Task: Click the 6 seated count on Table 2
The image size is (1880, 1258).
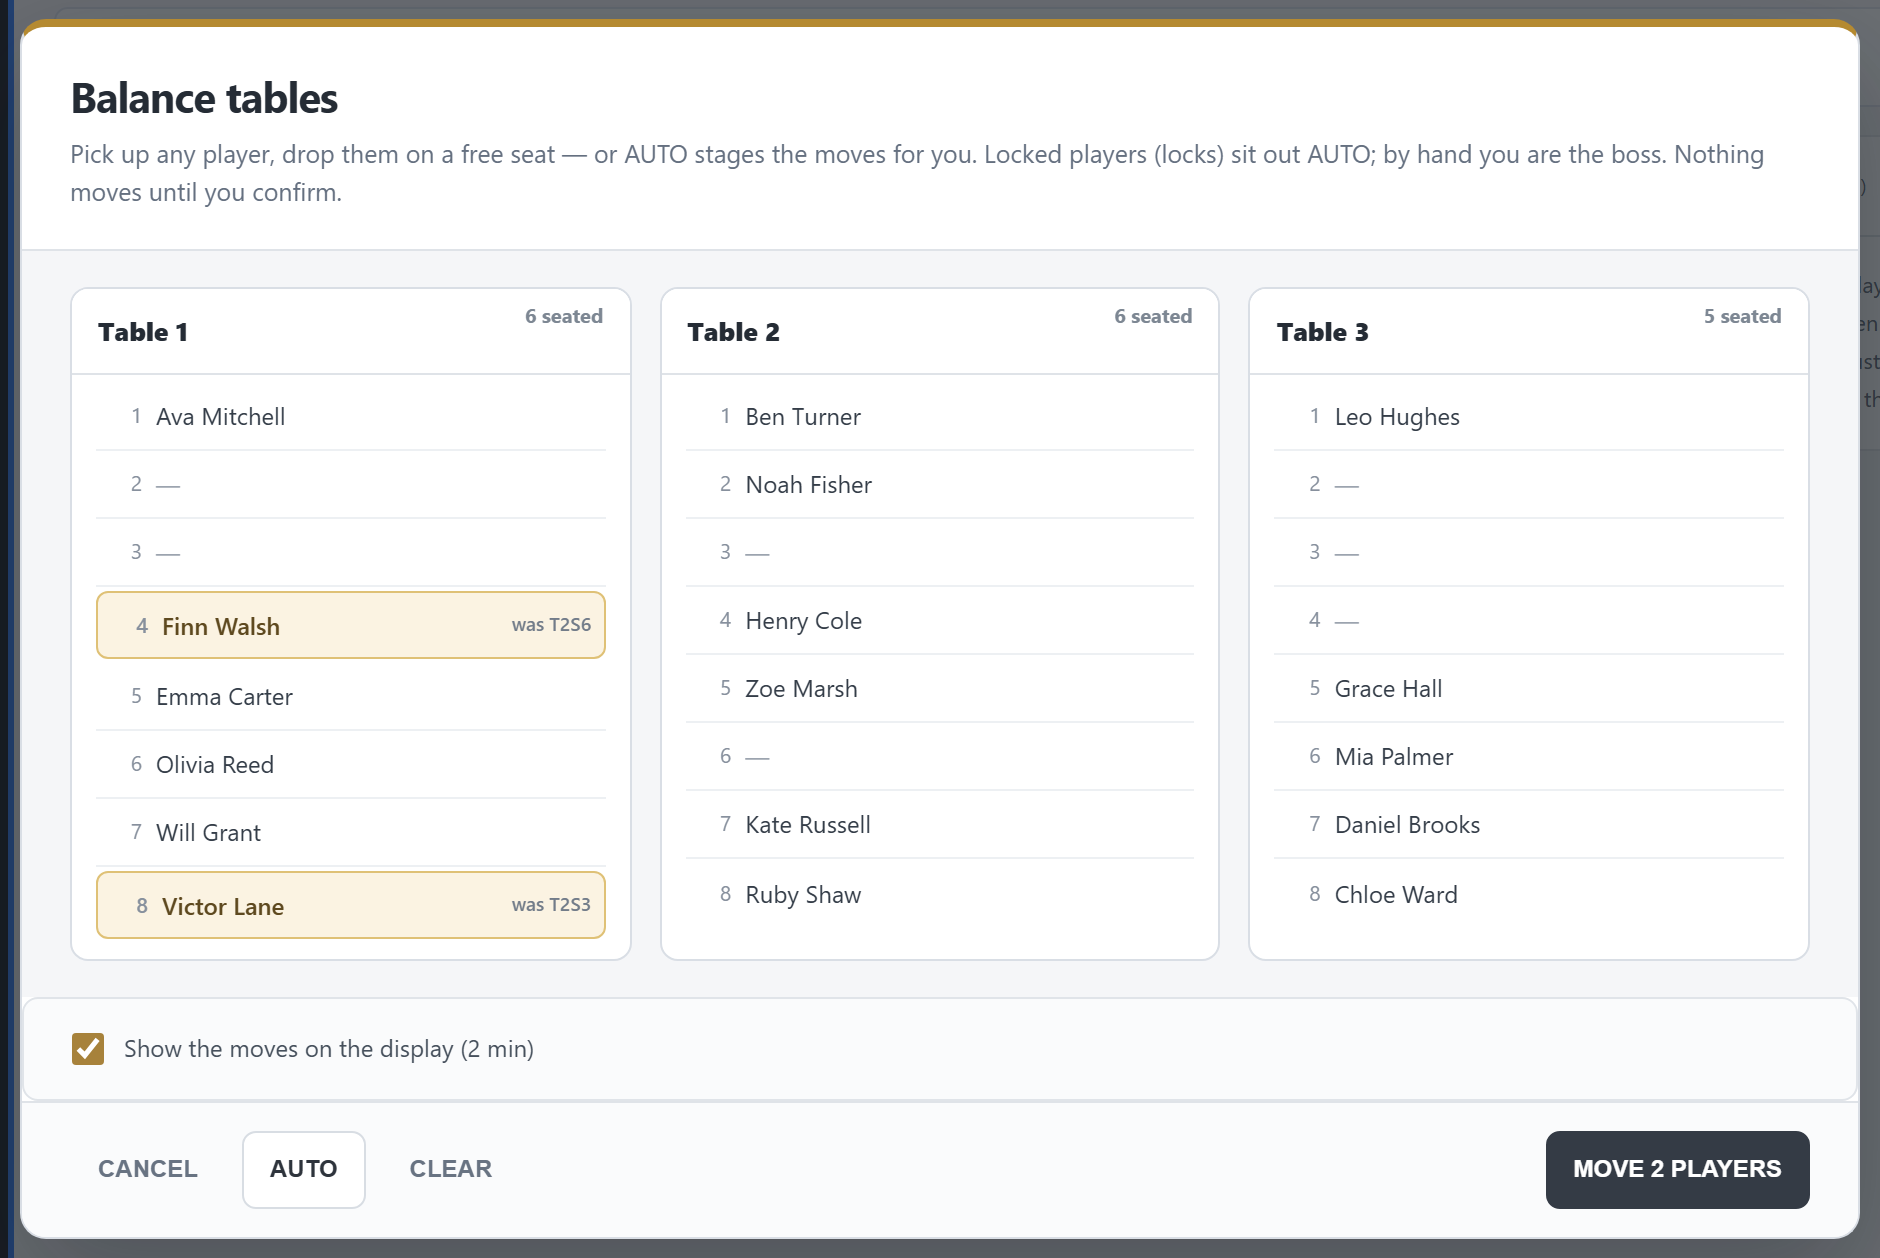Action: coord(1153,316)
